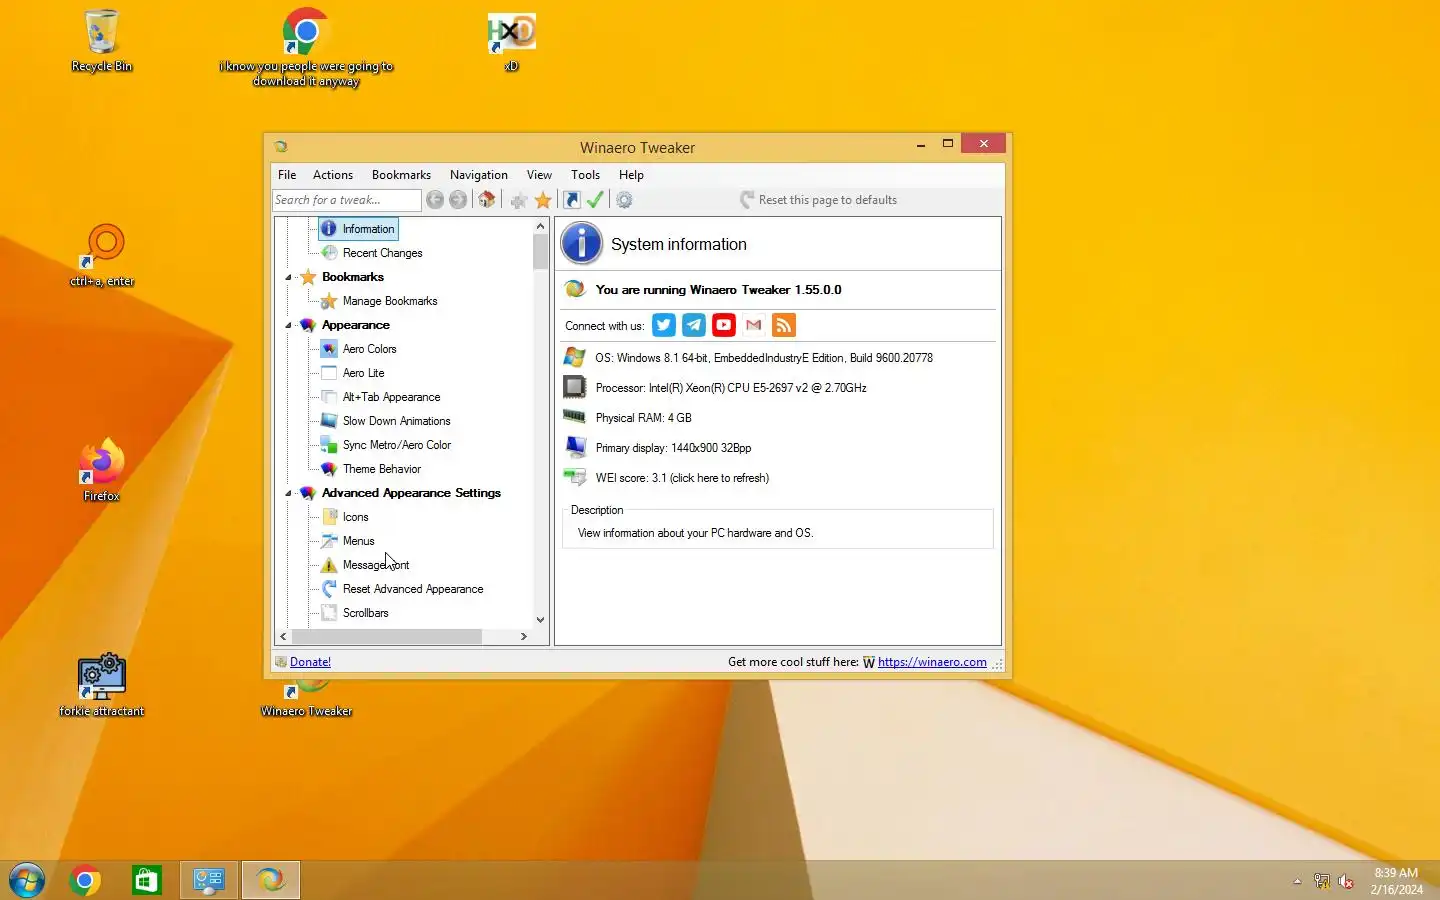
Task: Select Sync Metro/Aero Color in the tree
Action: 396,445
